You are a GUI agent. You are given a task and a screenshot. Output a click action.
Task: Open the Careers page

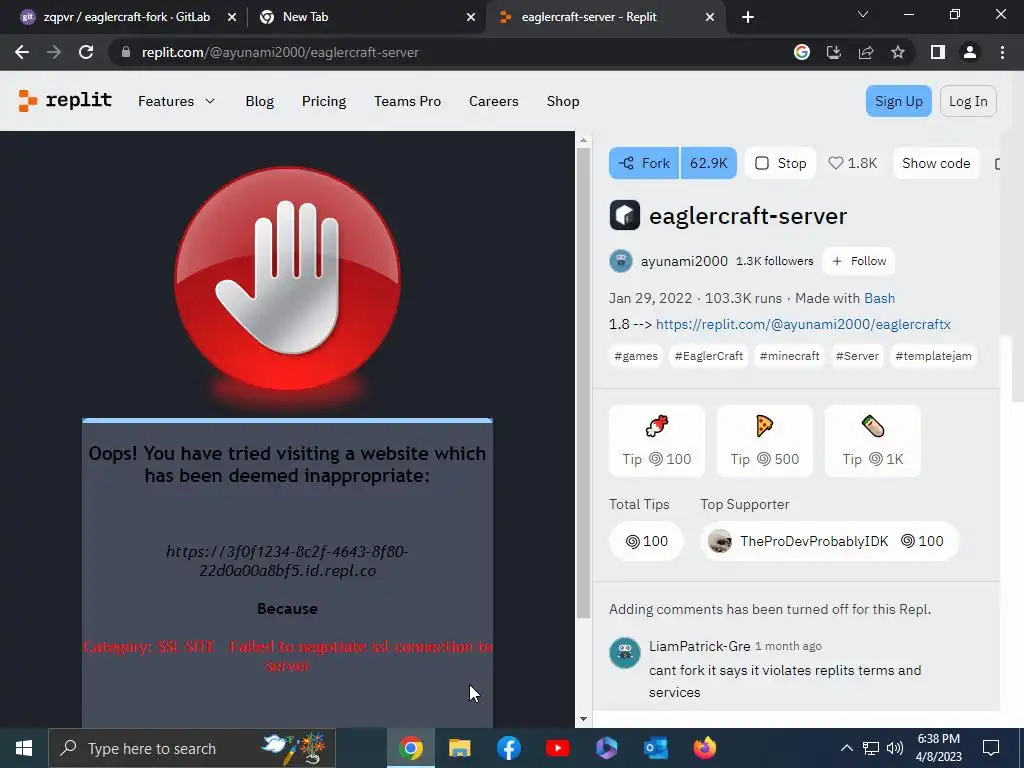494,101
